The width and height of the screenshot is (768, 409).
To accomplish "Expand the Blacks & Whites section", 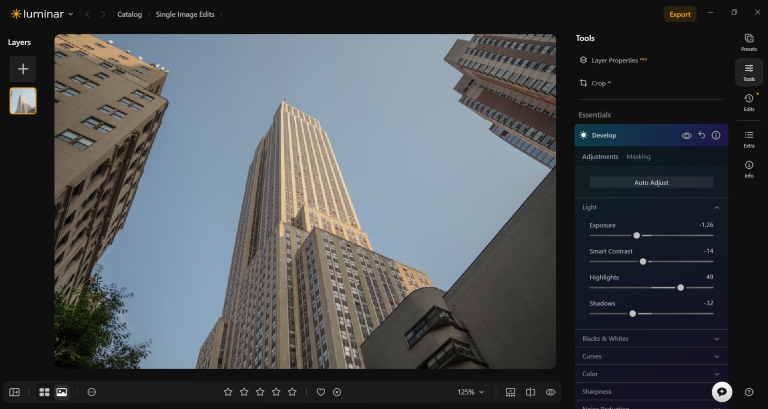I will click(x=651, y=338).
